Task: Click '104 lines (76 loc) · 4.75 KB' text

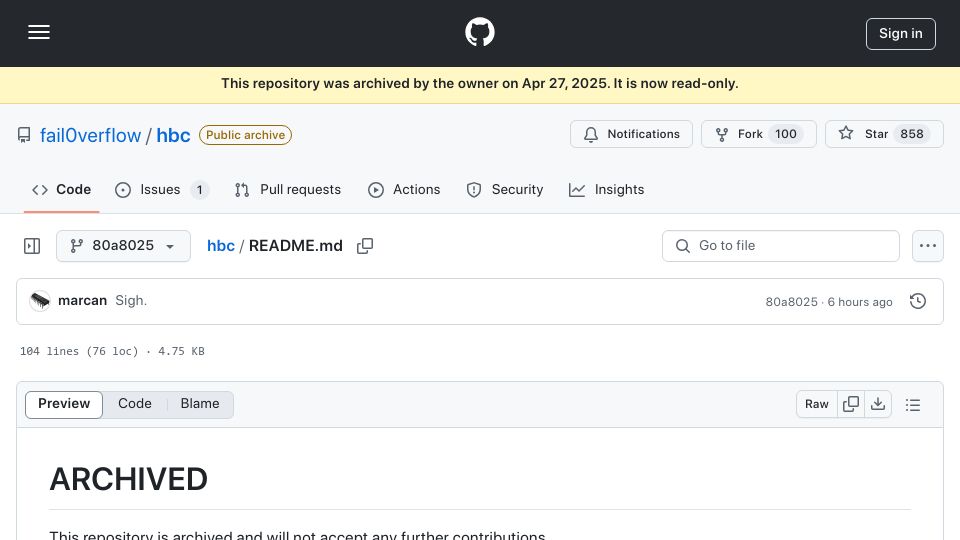Action: [112, 351]
